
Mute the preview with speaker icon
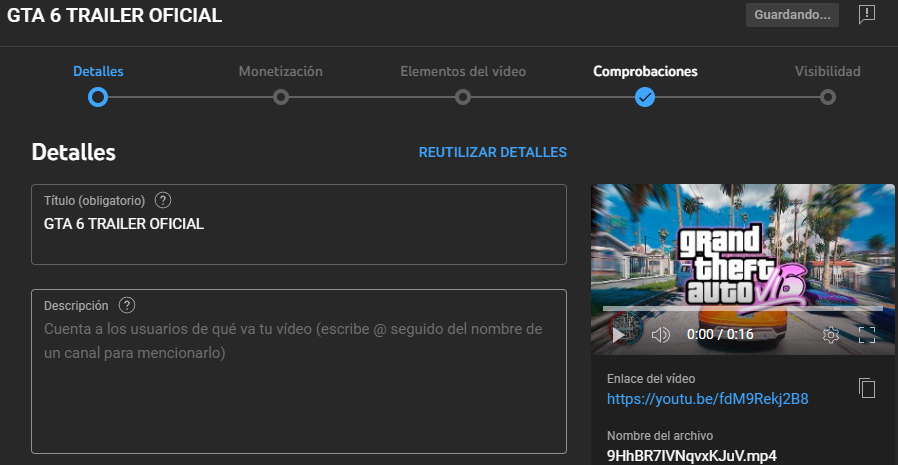pos(661,334)
